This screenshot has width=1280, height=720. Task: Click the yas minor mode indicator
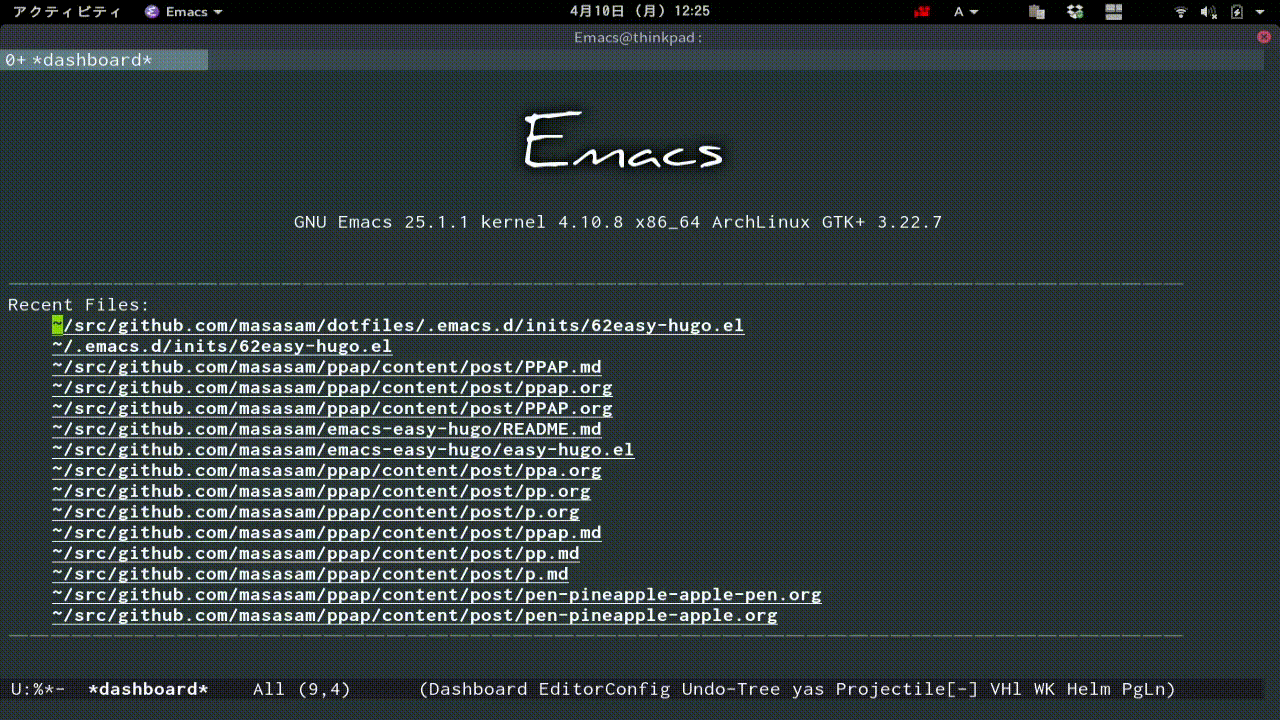808,689
